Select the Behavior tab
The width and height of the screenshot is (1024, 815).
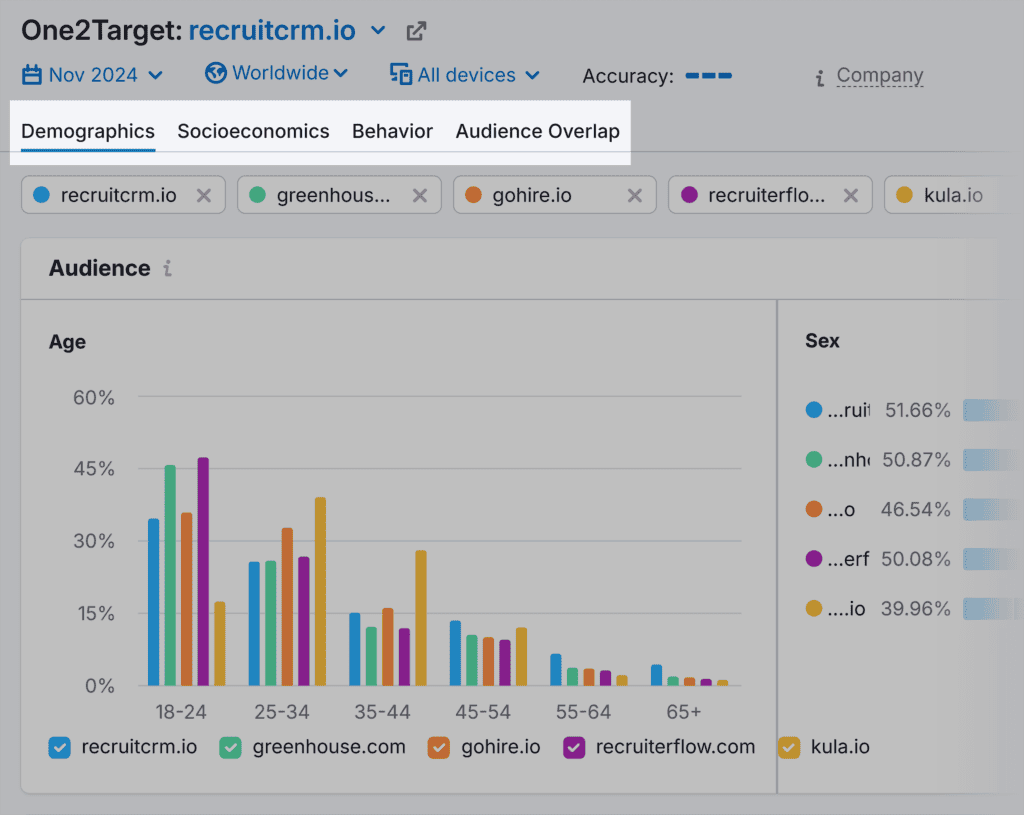pyautogui.click(x=392, y=131)
